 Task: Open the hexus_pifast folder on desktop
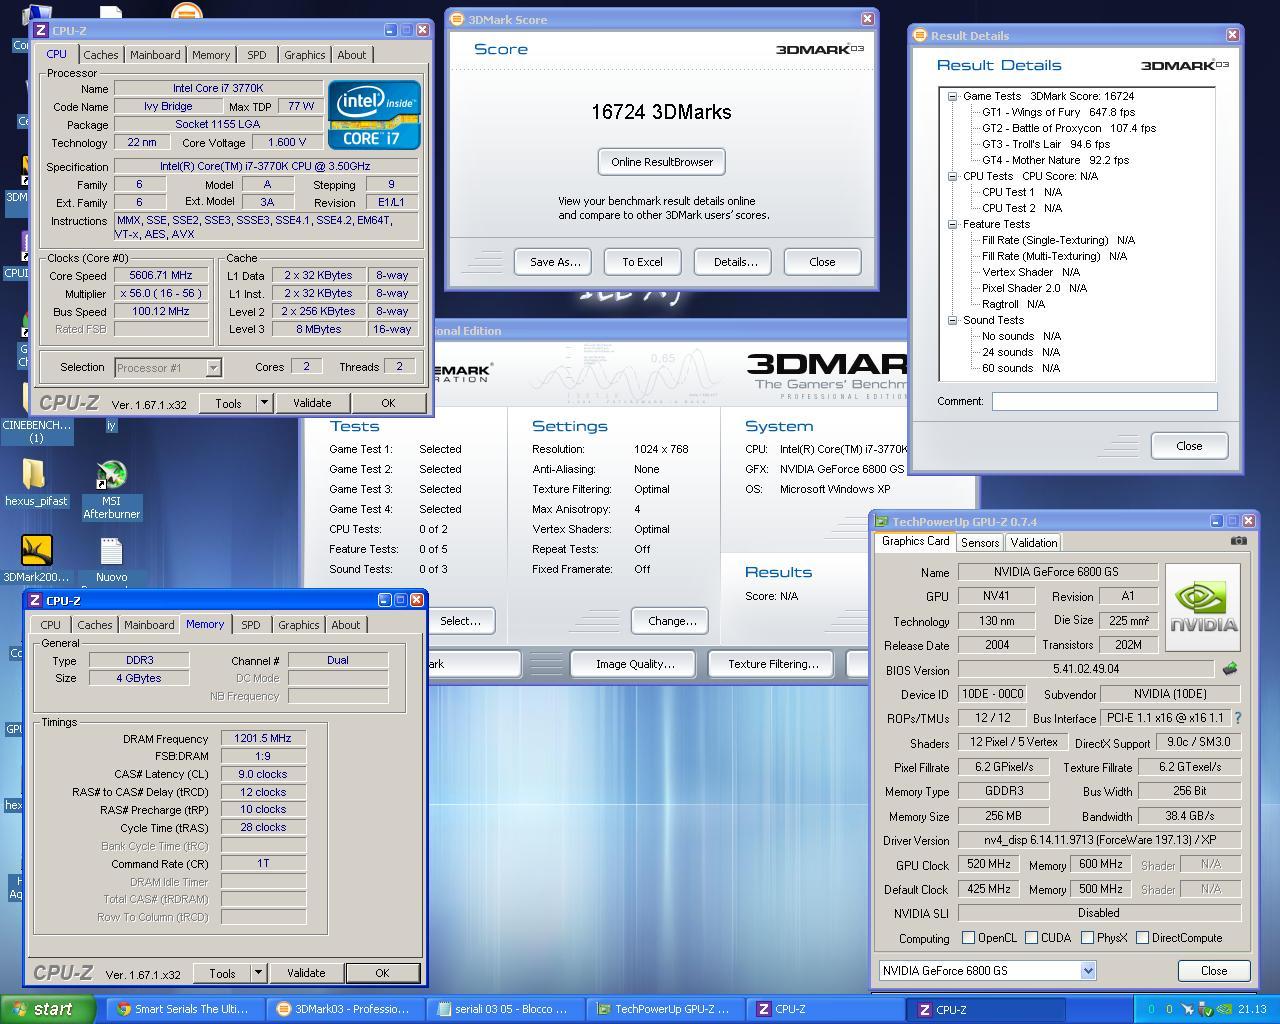pyautogui.click(x=36, y=483)
